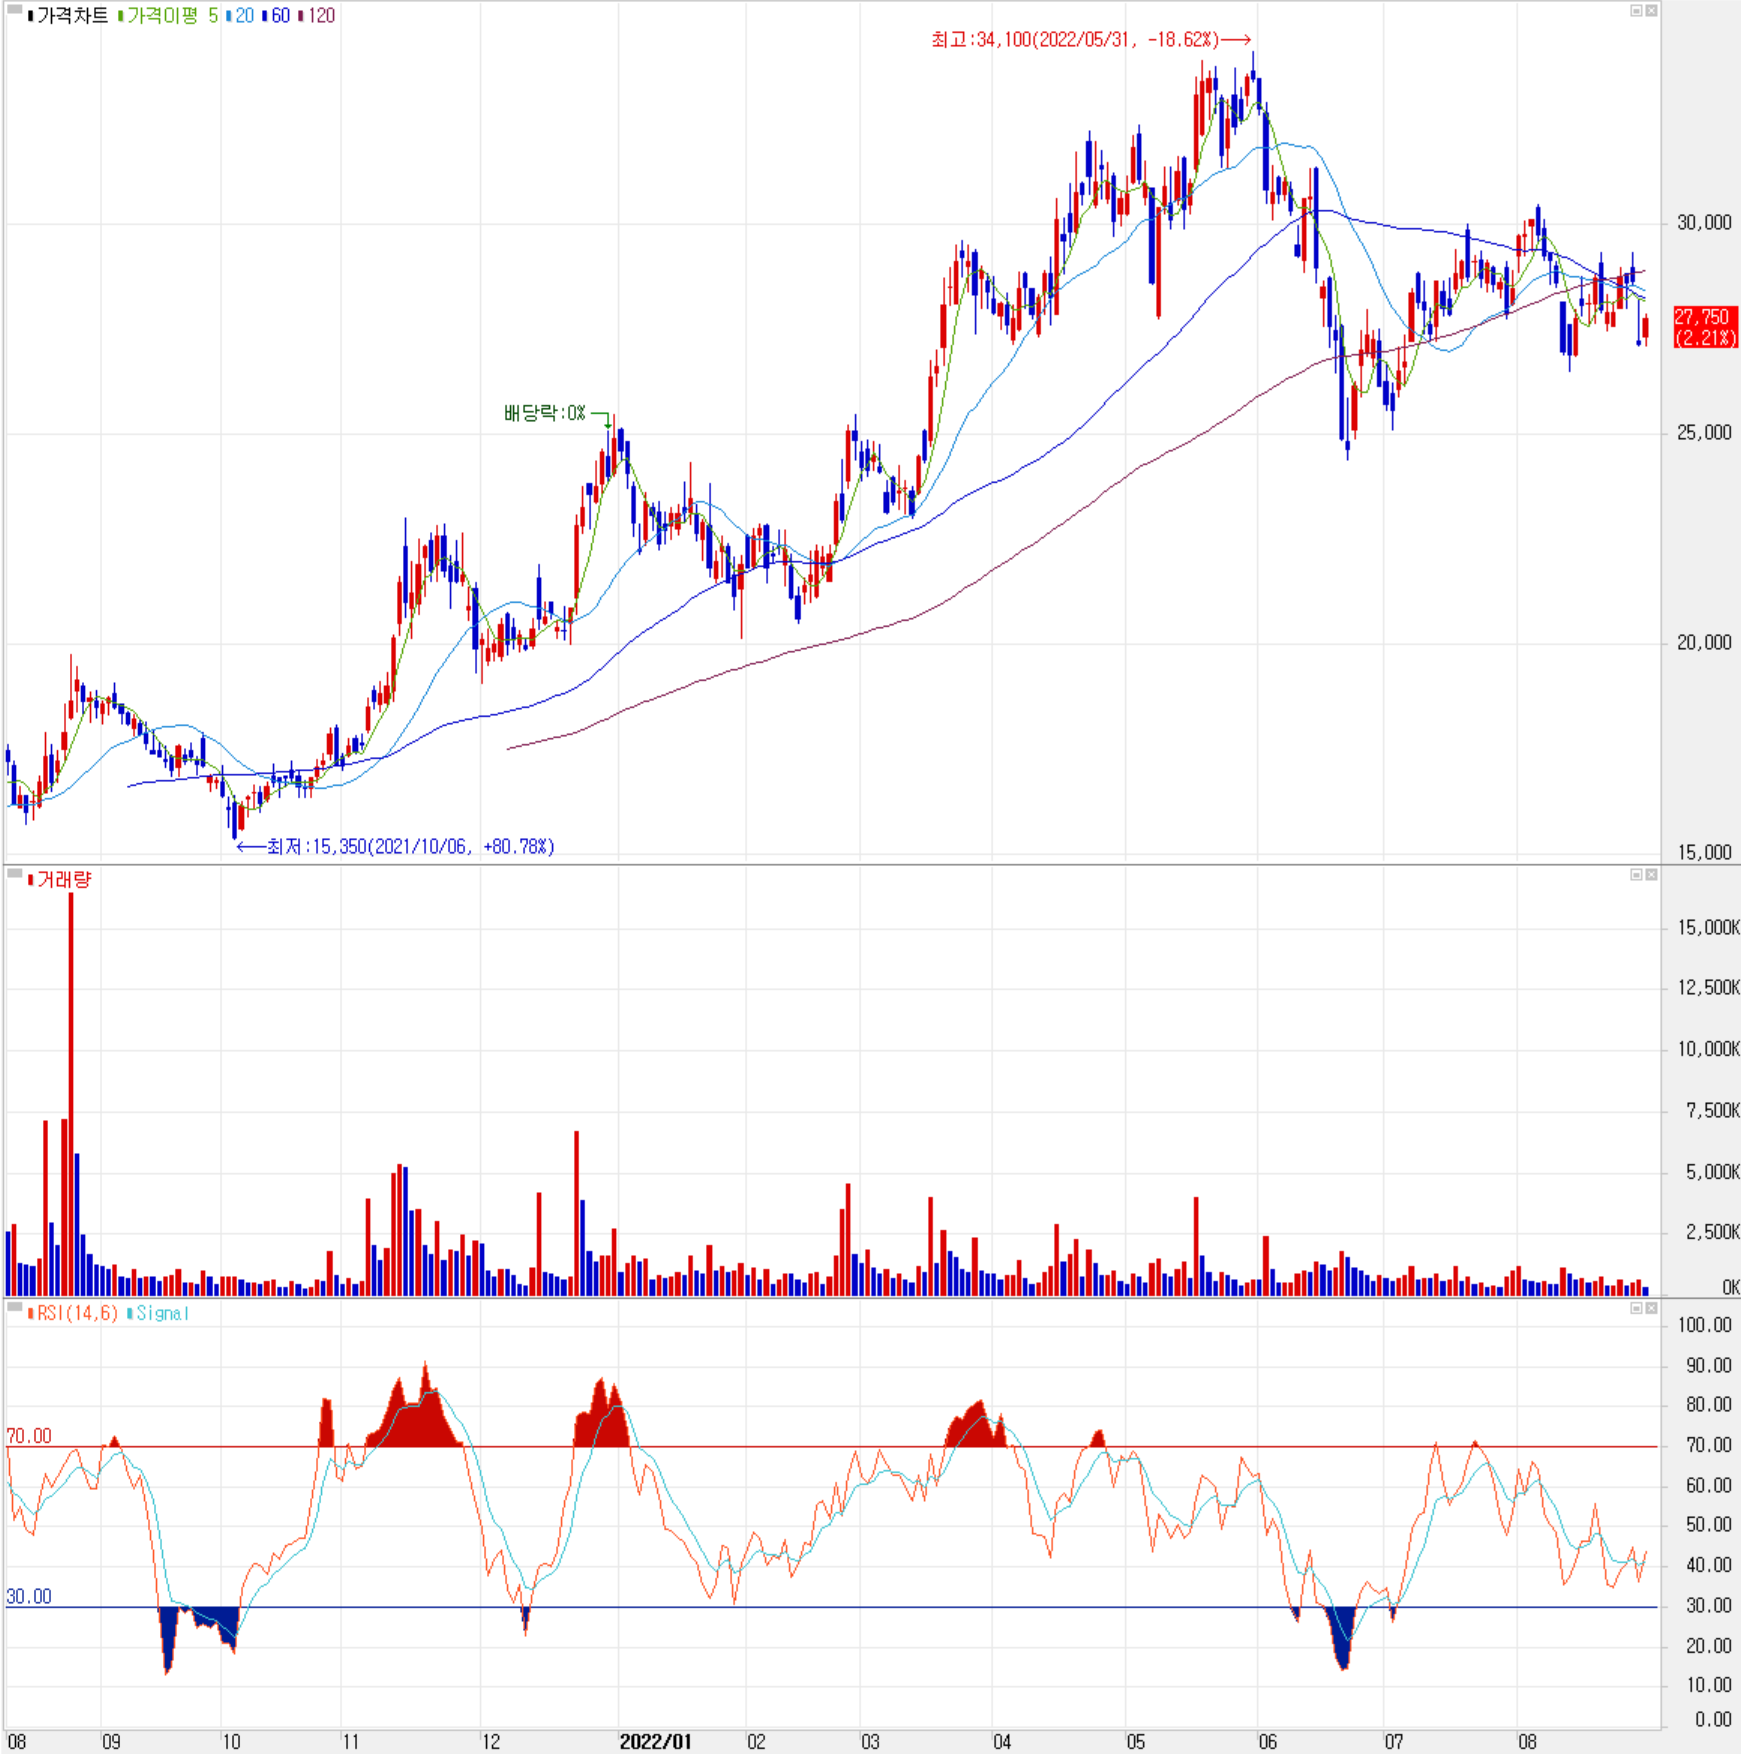Click the 최저:15,350 low price annotation
This screenshot has width=1741, height=1754.
395,847
